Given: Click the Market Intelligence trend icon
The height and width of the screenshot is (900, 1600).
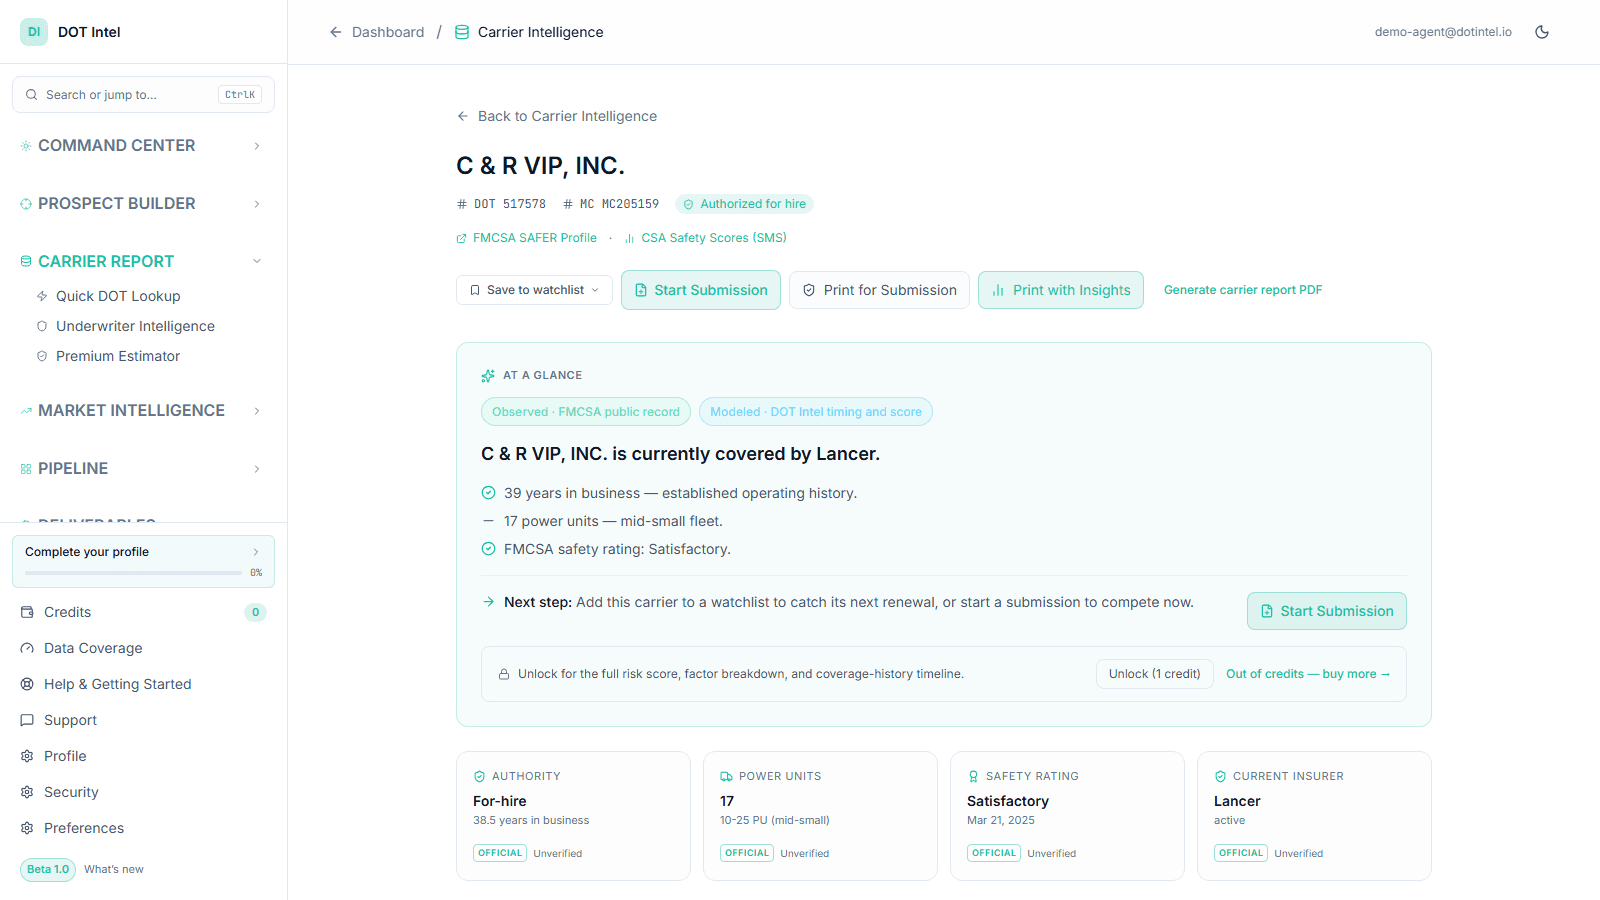Looking at the screenshot, I should 26,411.
